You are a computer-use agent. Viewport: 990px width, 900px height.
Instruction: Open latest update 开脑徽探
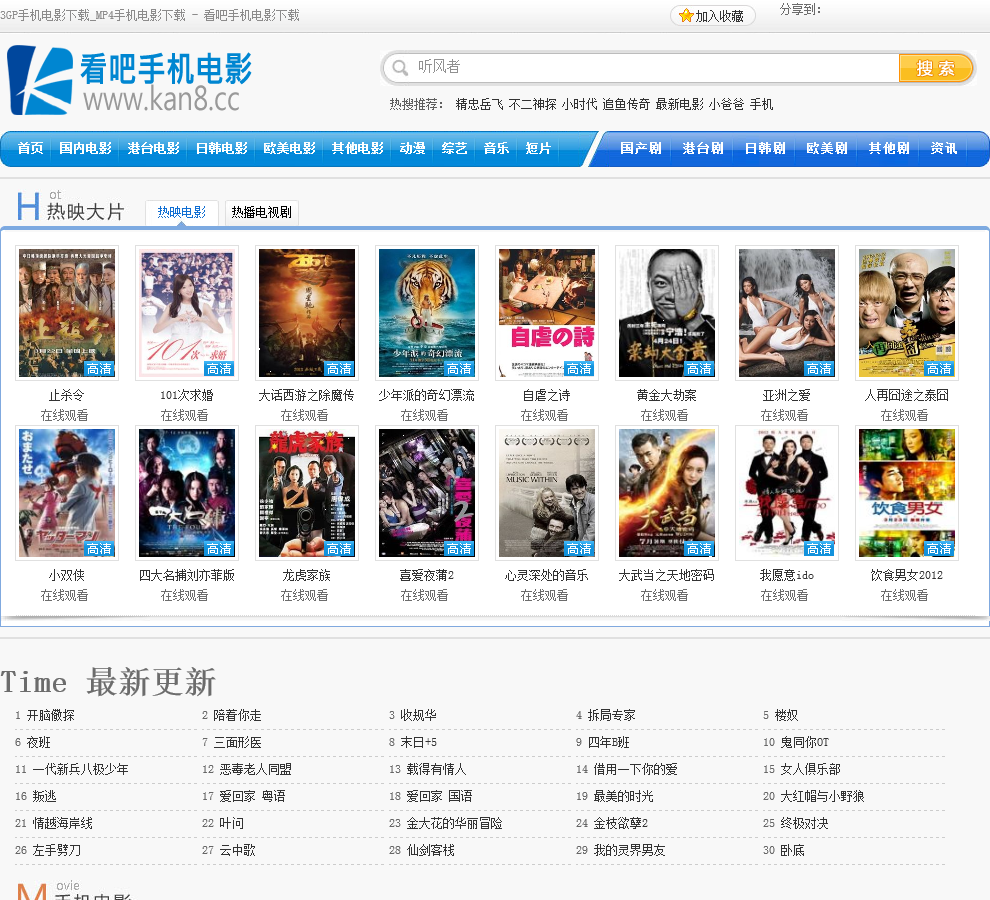click(x=51, y=716)
